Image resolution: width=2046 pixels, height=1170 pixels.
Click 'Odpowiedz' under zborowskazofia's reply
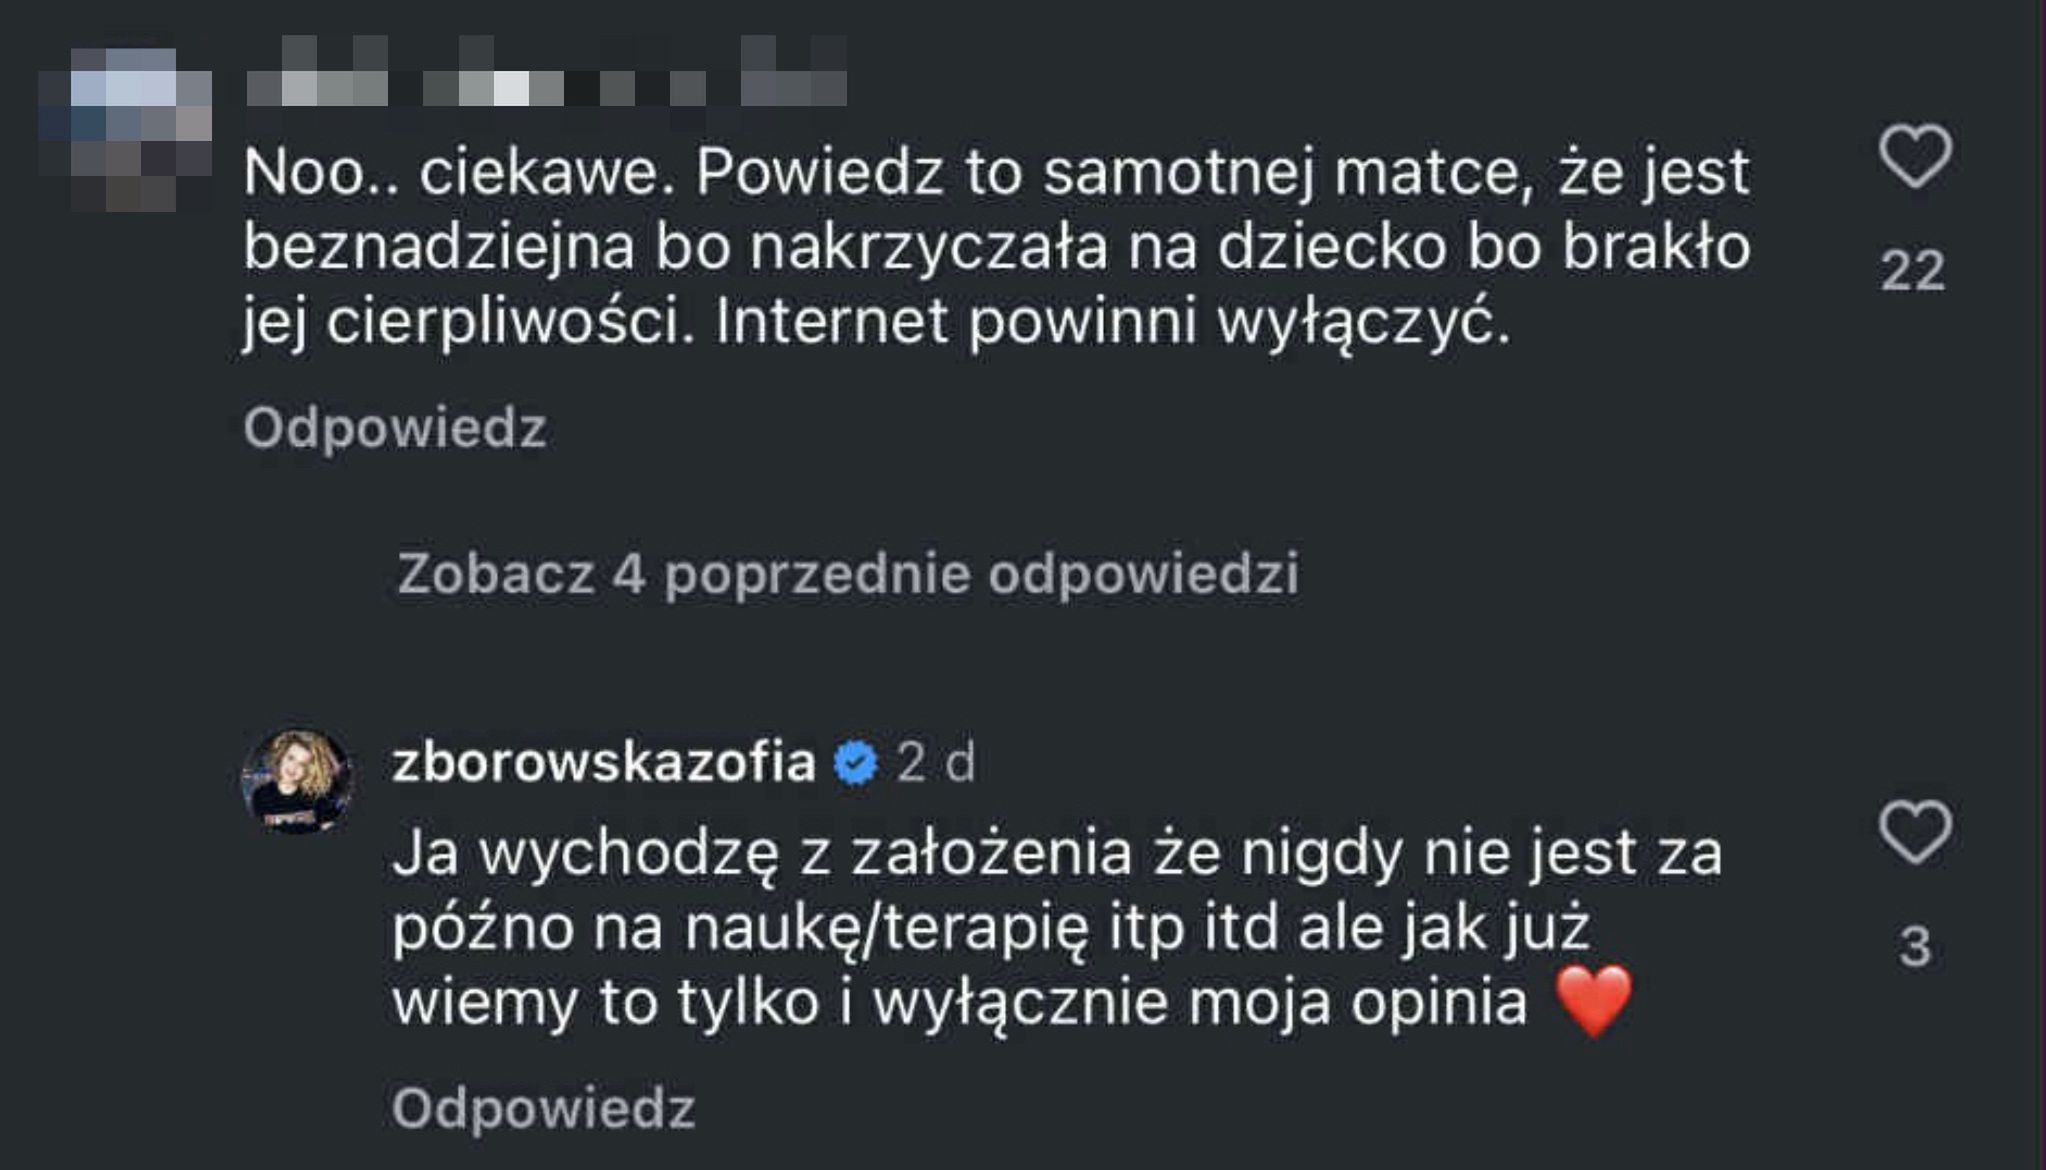point(543,1109)
